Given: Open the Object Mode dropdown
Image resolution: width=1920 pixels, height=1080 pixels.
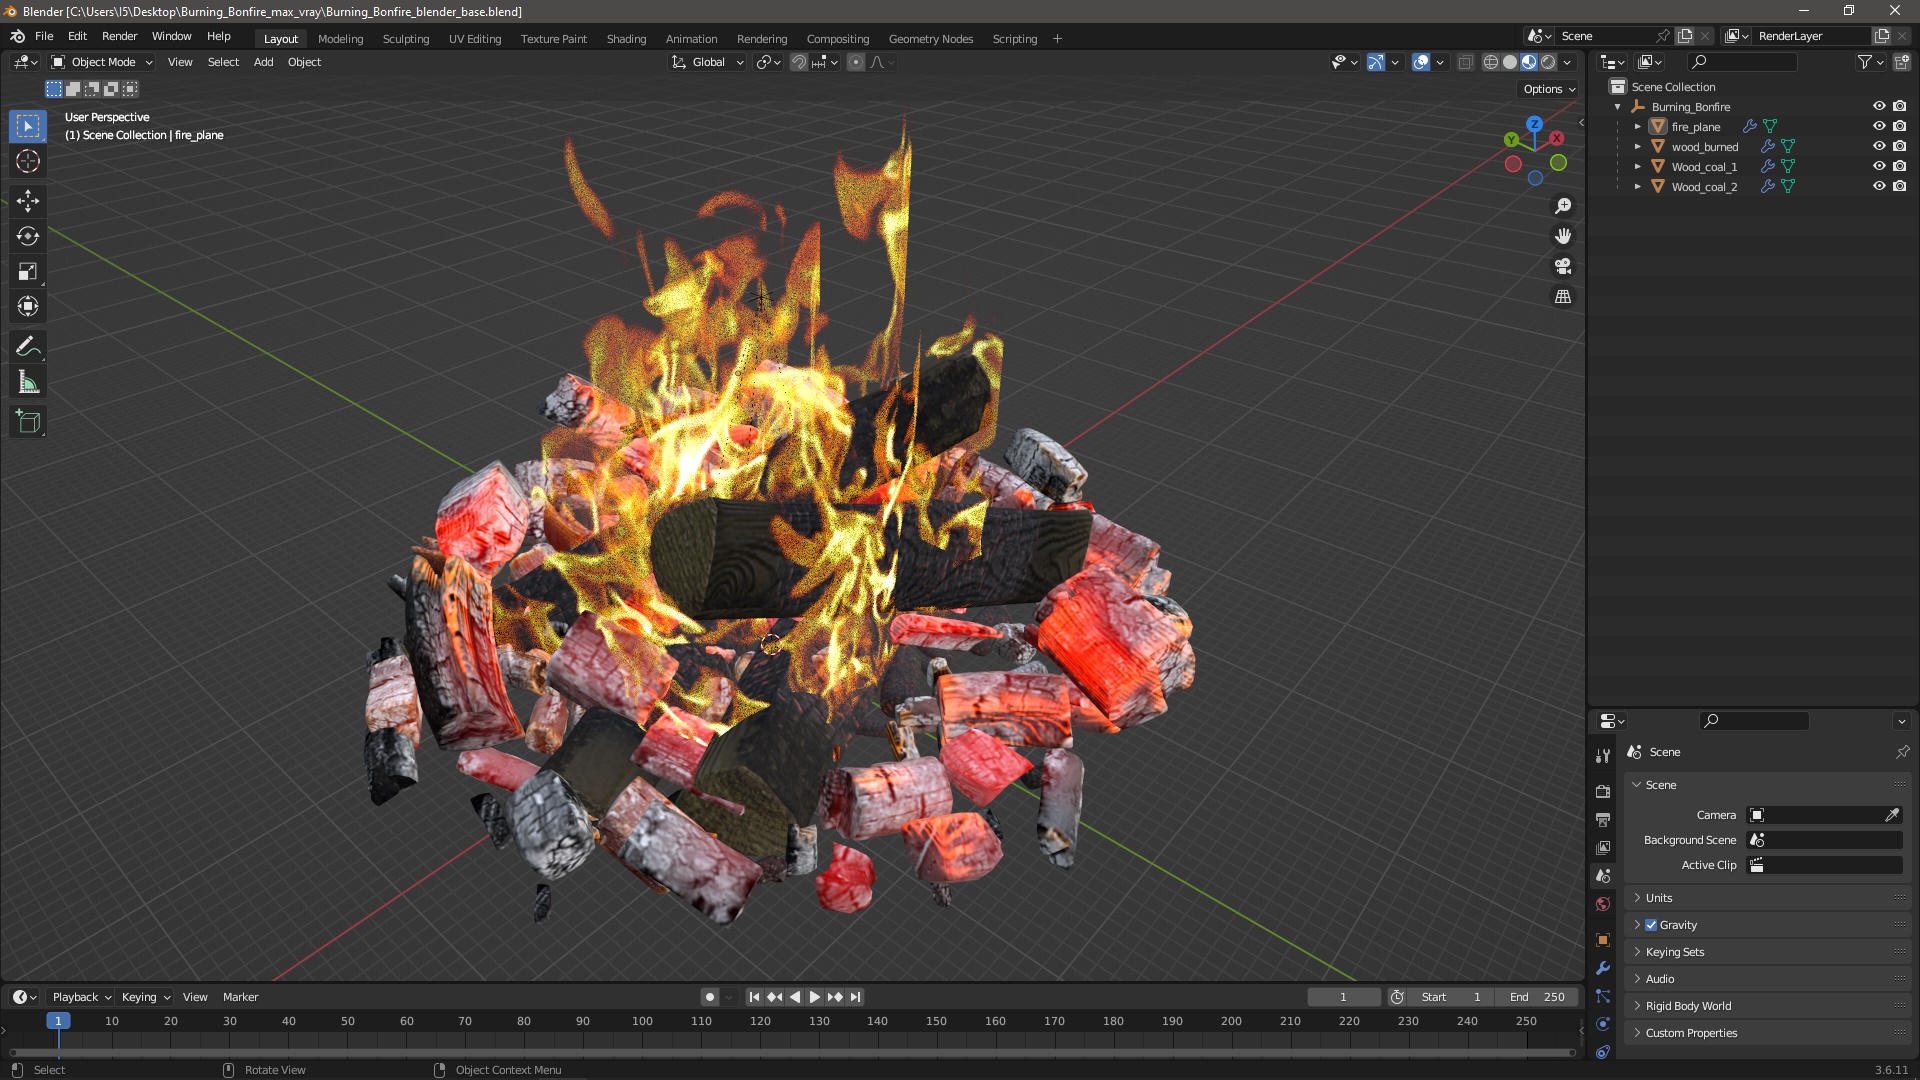Looking at the screenshot, I should click(x=102, y=62).
